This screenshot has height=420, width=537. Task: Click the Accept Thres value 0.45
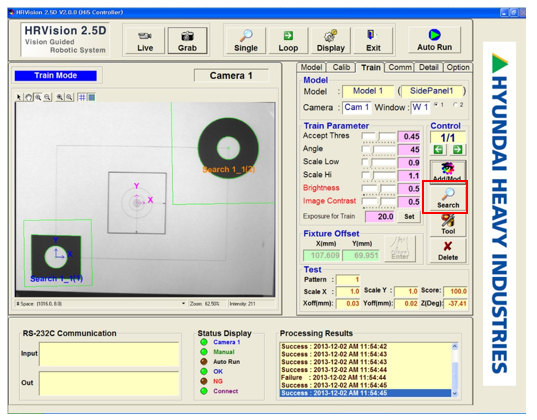pyautogui.click(x=409, y=137)
